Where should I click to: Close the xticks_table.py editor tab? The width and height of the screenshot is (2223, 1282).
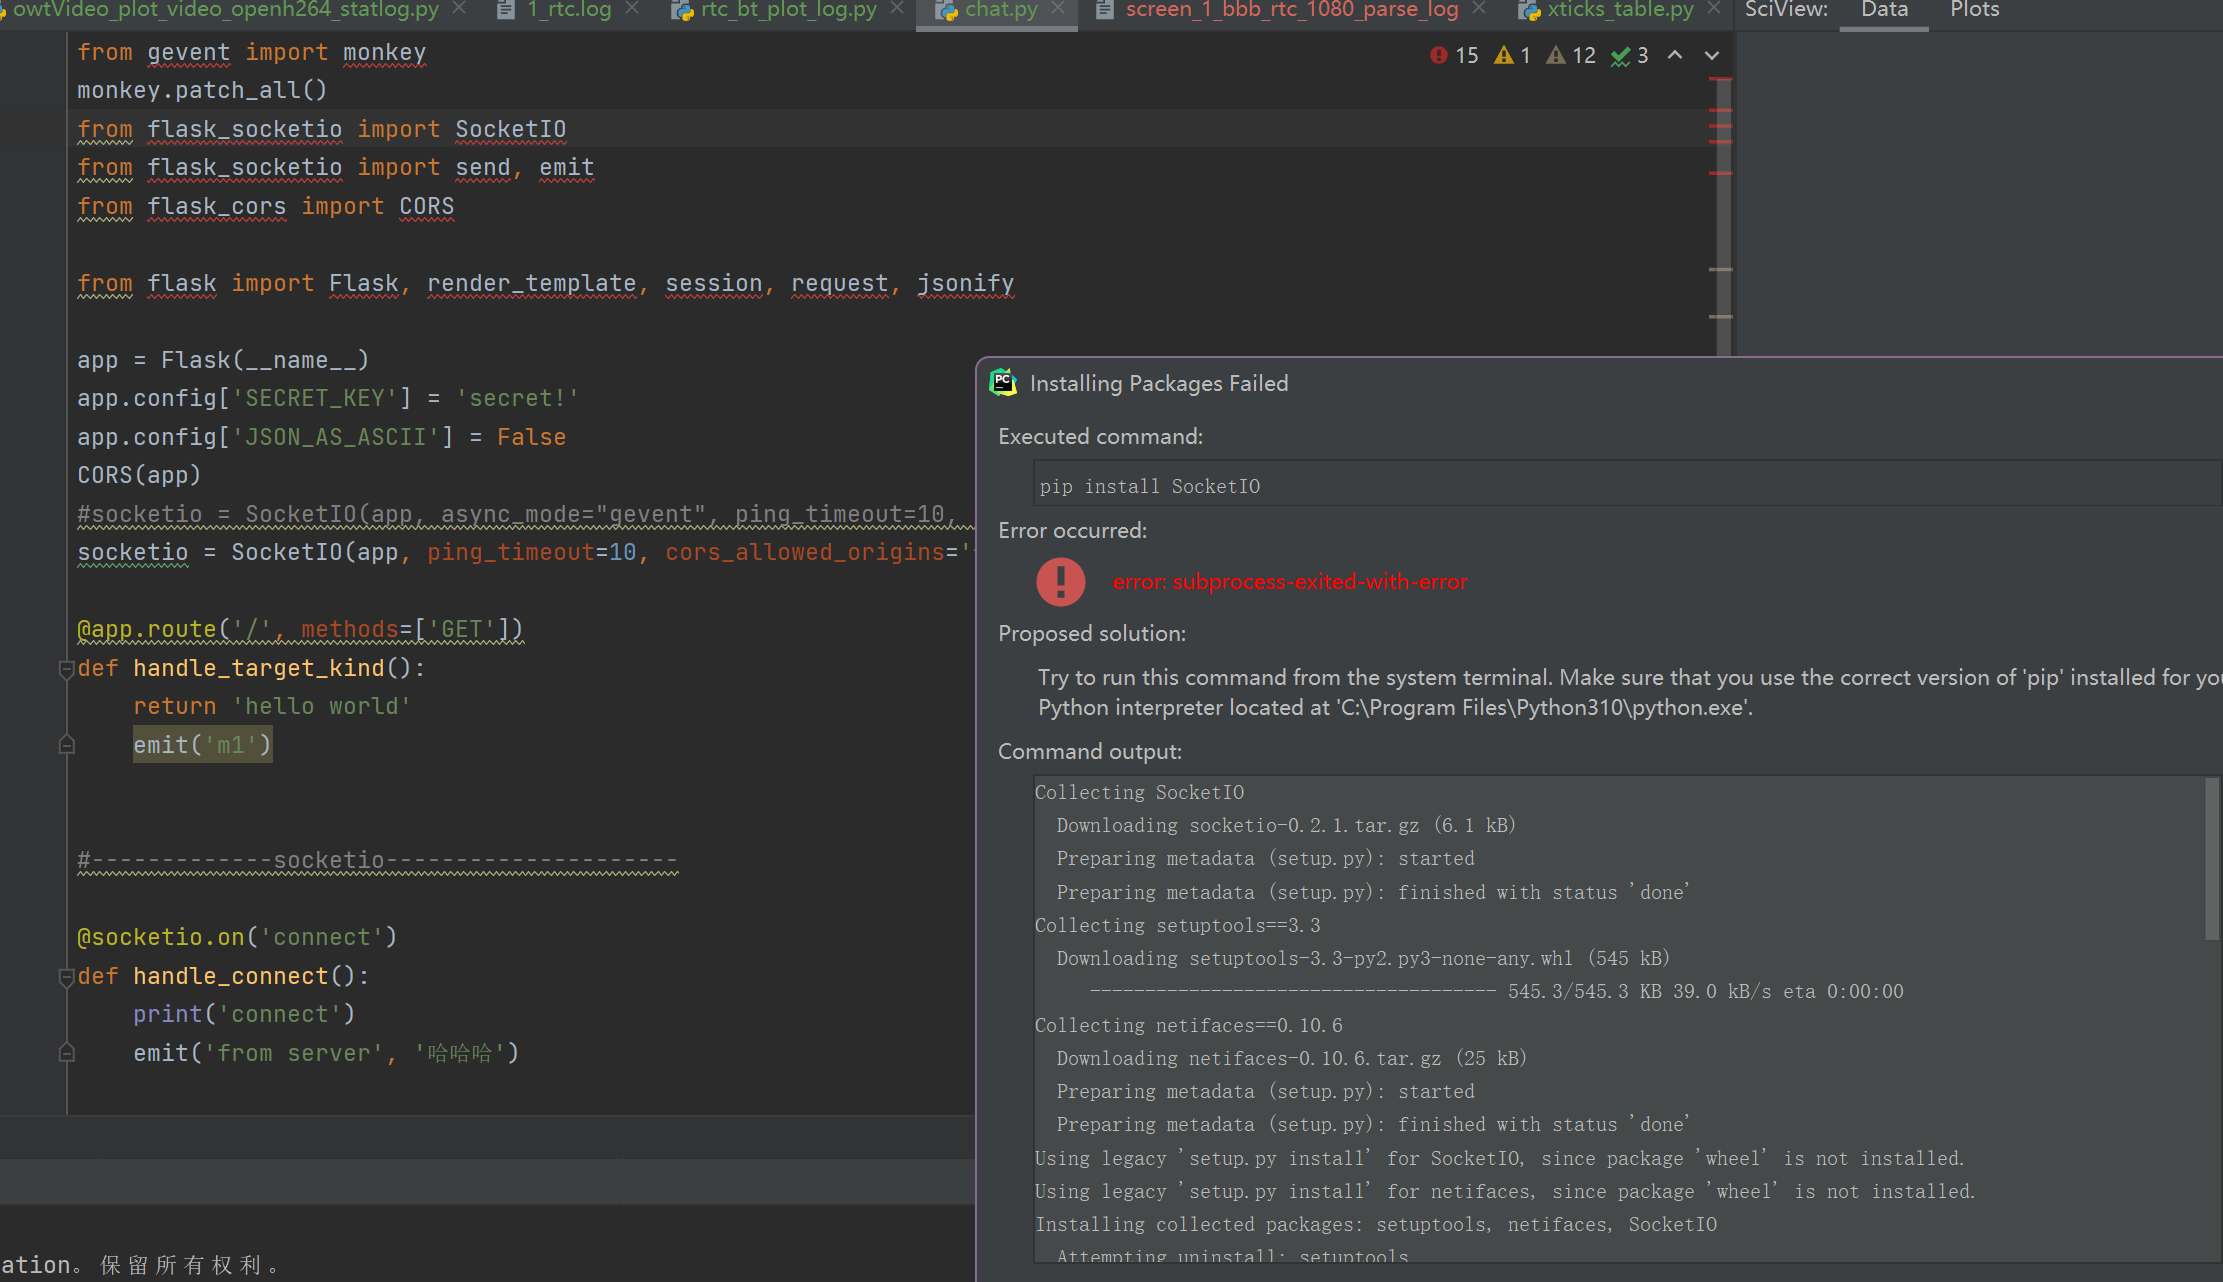coord(1714,11)
